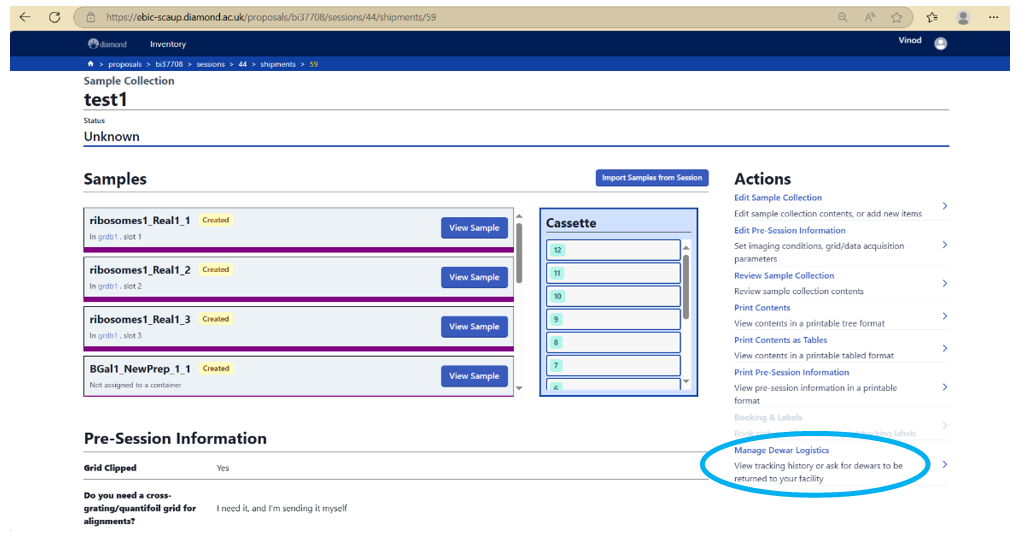Click the test1 collection title

105,100
